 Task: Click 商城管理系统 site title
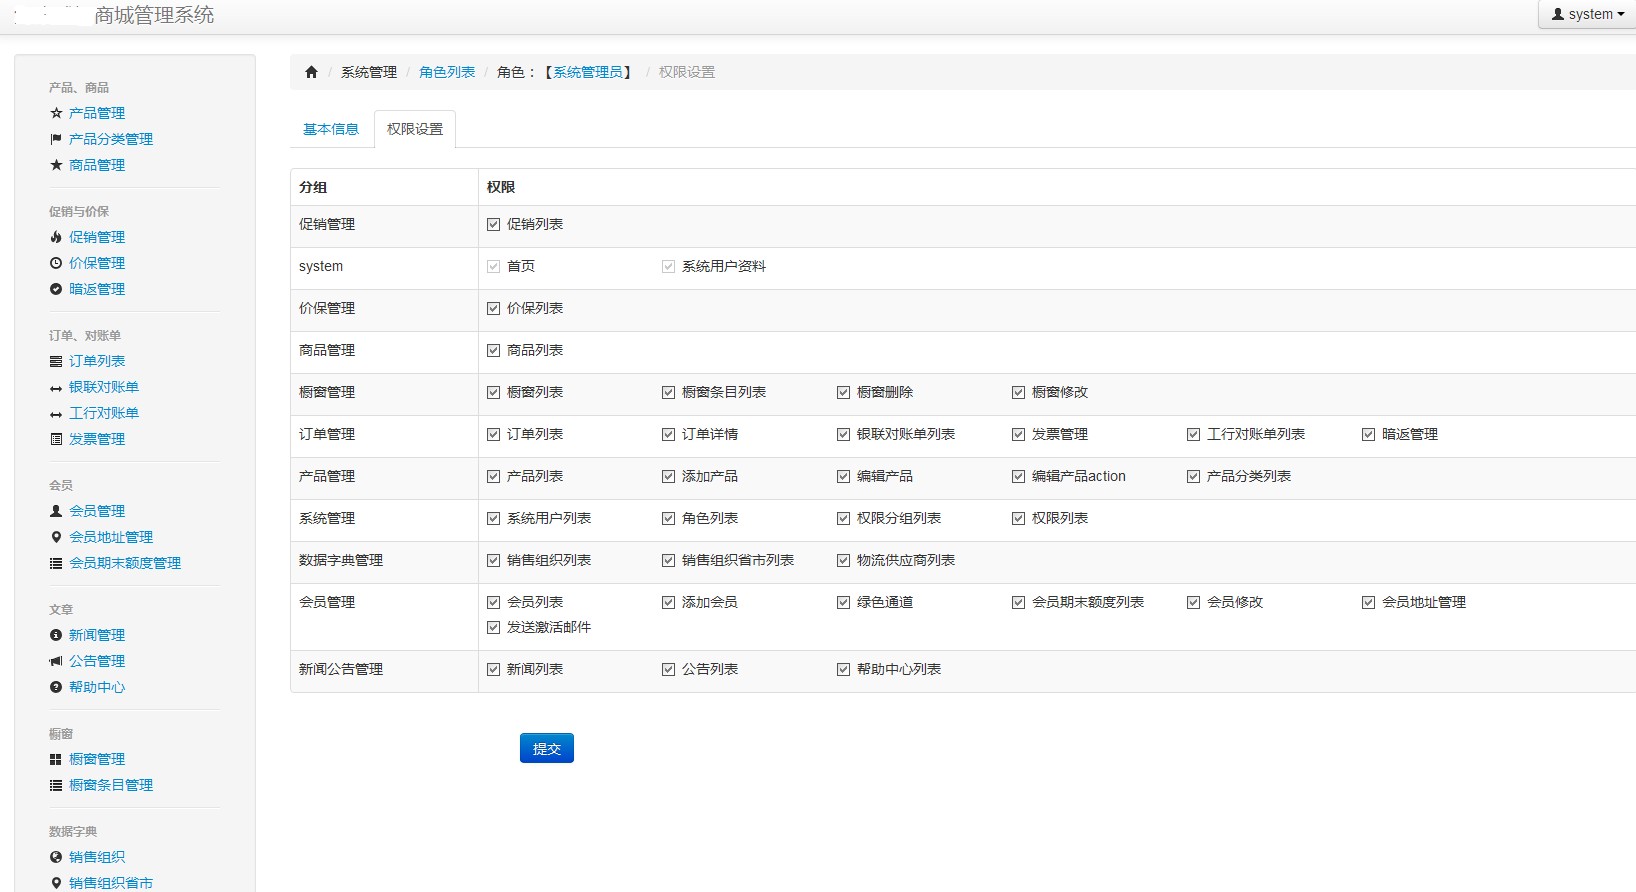[x=154, y=15]
